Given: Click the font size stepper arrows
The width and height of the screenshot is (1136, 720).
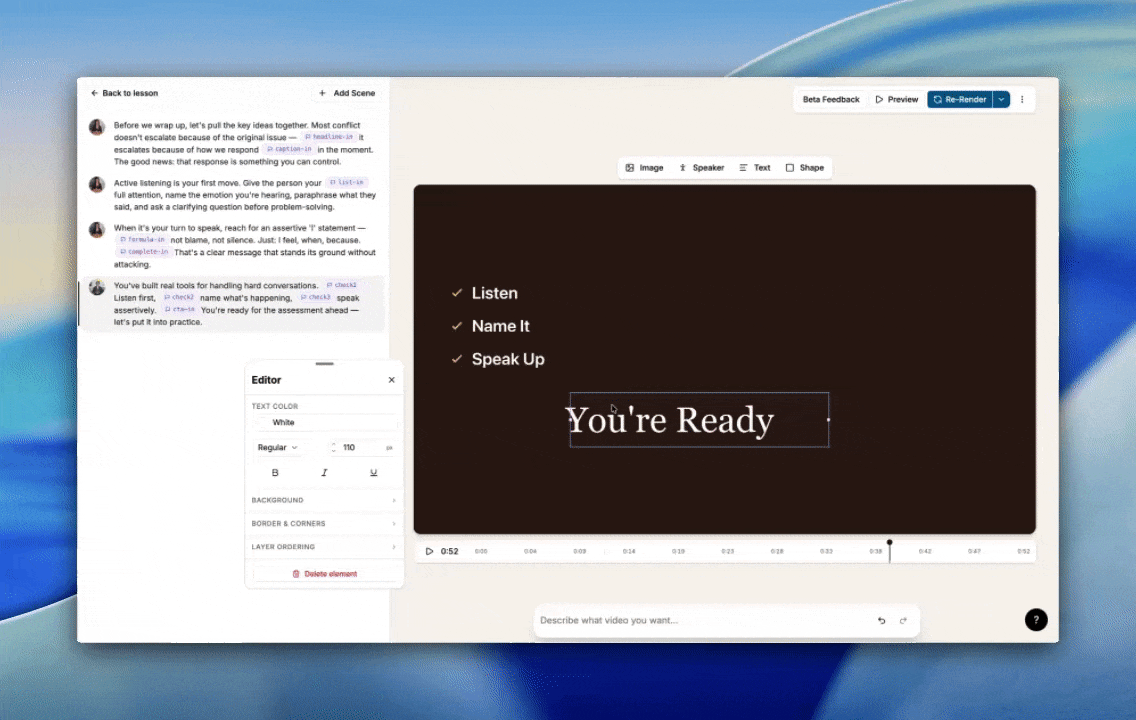Looking at the screenshot, I should [x=333, y=448].
